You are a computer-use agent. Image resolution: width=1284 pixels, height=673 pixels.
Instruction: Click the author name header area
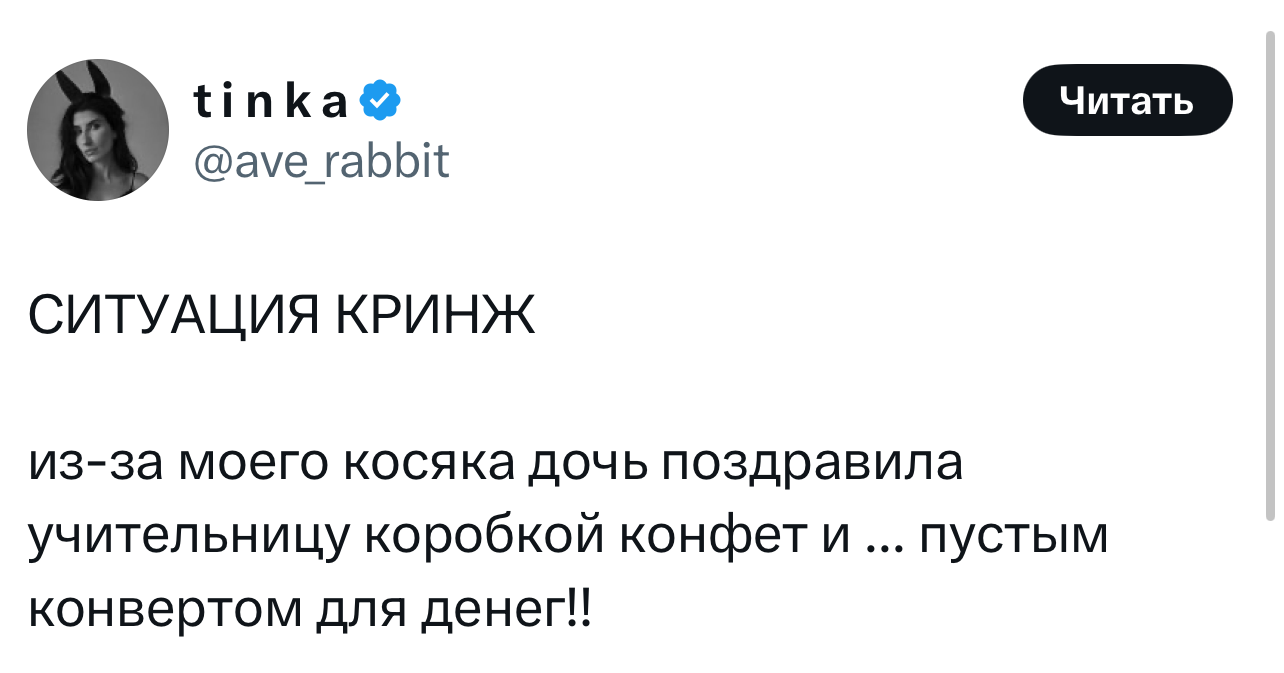(x=268, y=99)
